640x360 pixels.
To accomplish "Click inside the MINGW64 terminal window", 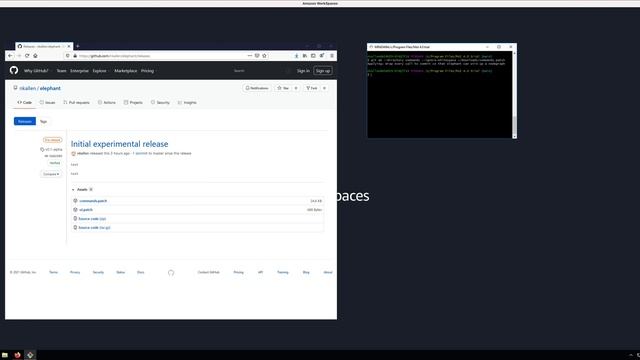I will click(440, 94).
